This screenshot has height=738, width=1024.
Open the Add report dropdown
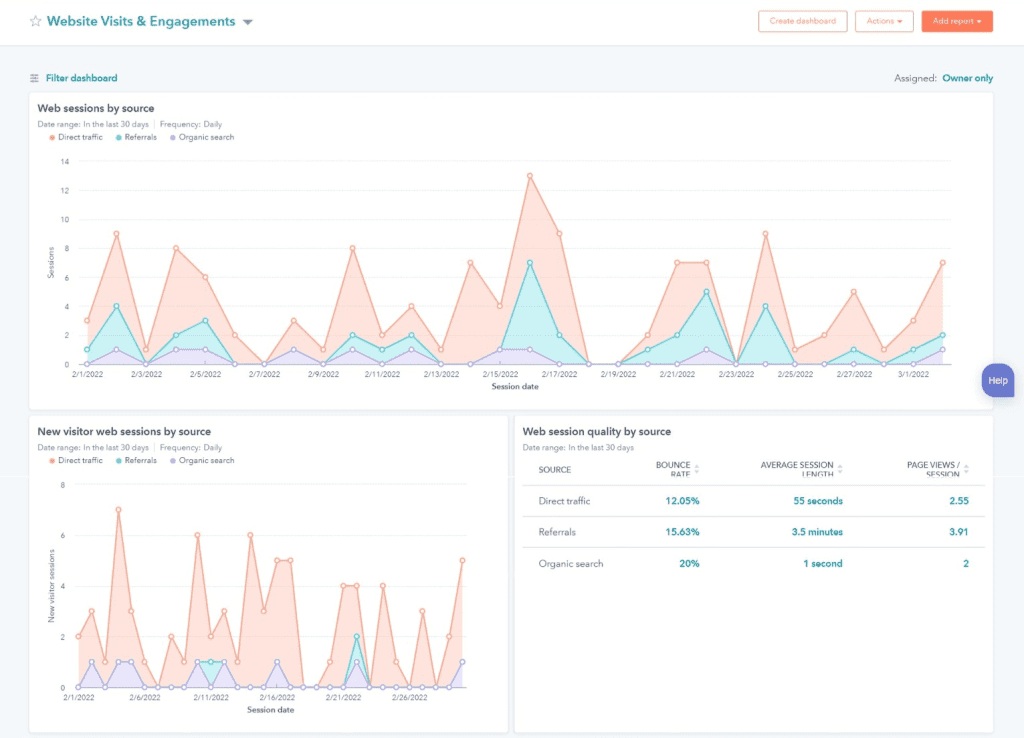click(x=956, y=20)
